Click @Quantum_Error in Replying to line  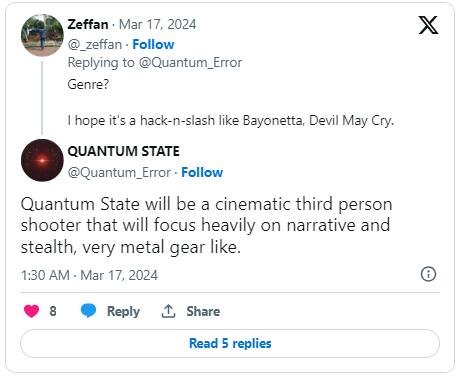pyautogui.click(x=190, y=63)
